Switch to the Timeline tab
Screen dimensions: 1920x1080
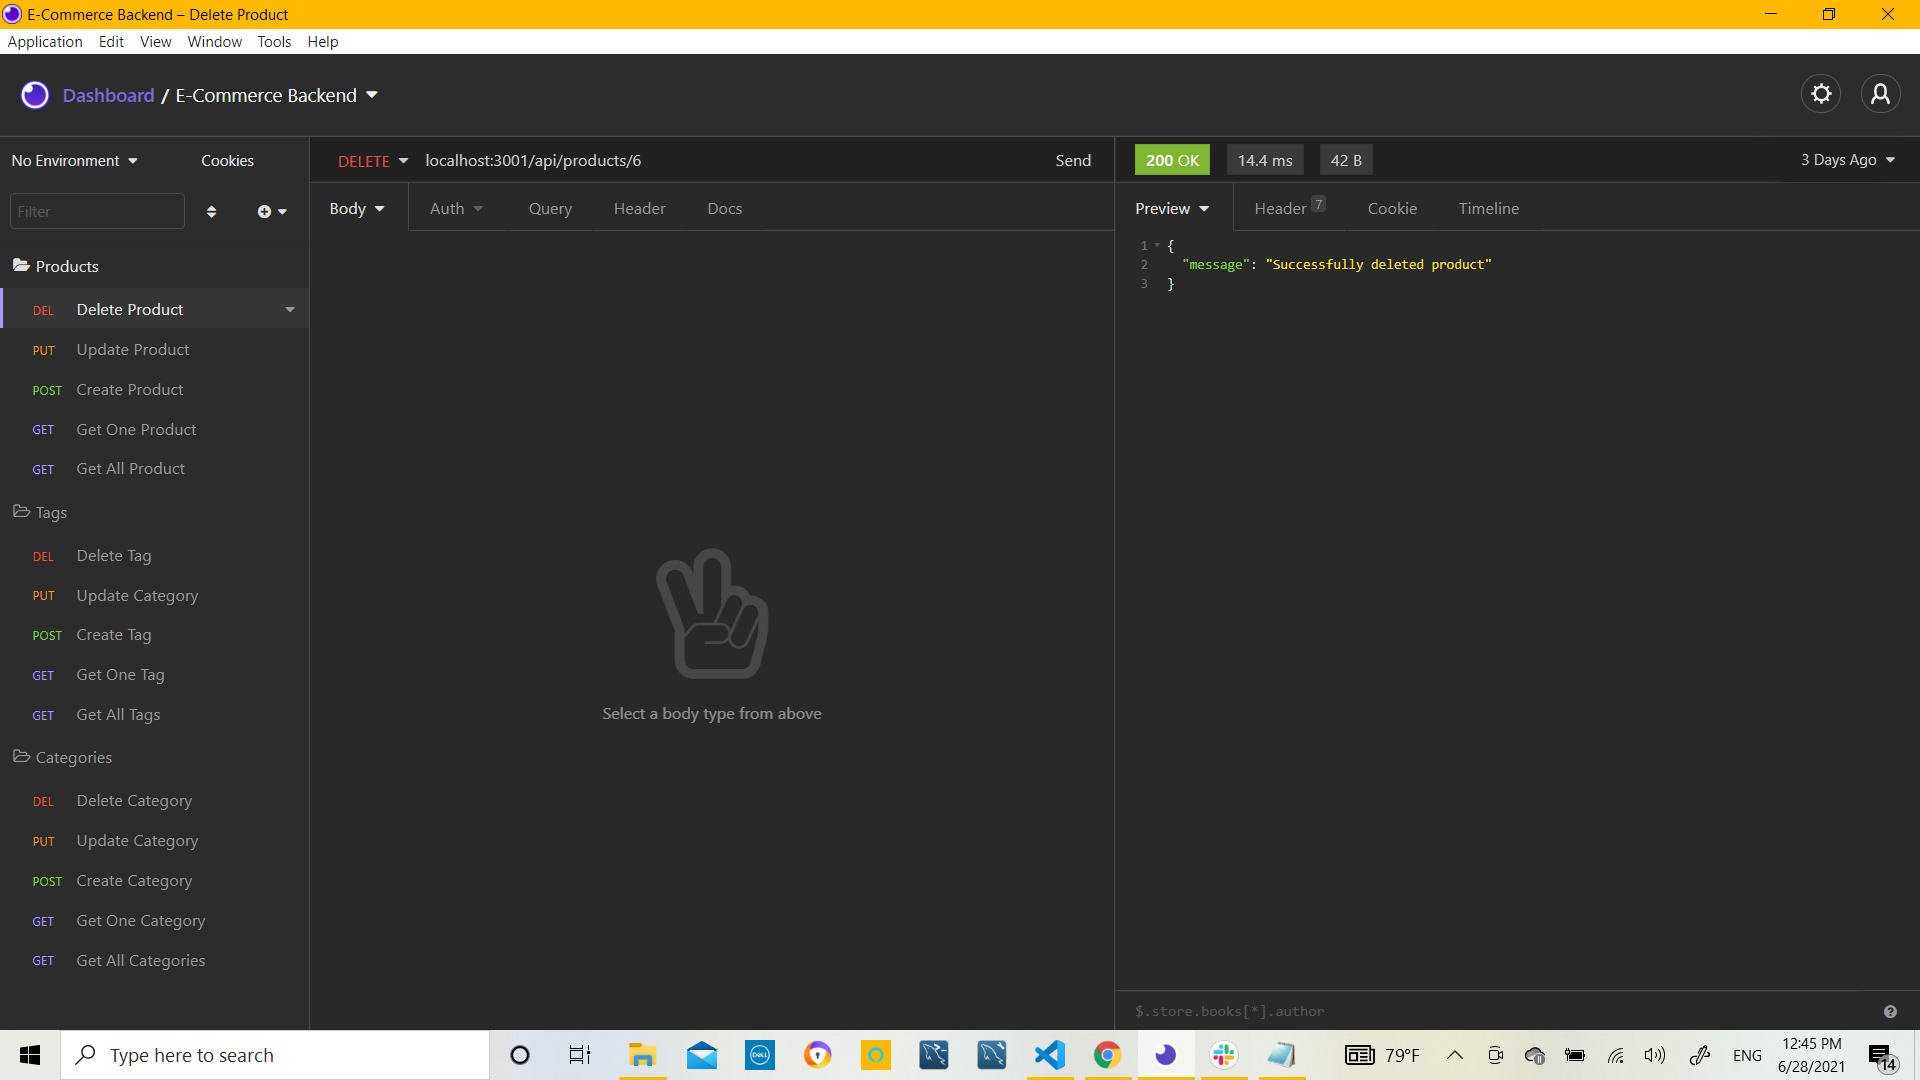1488,208
